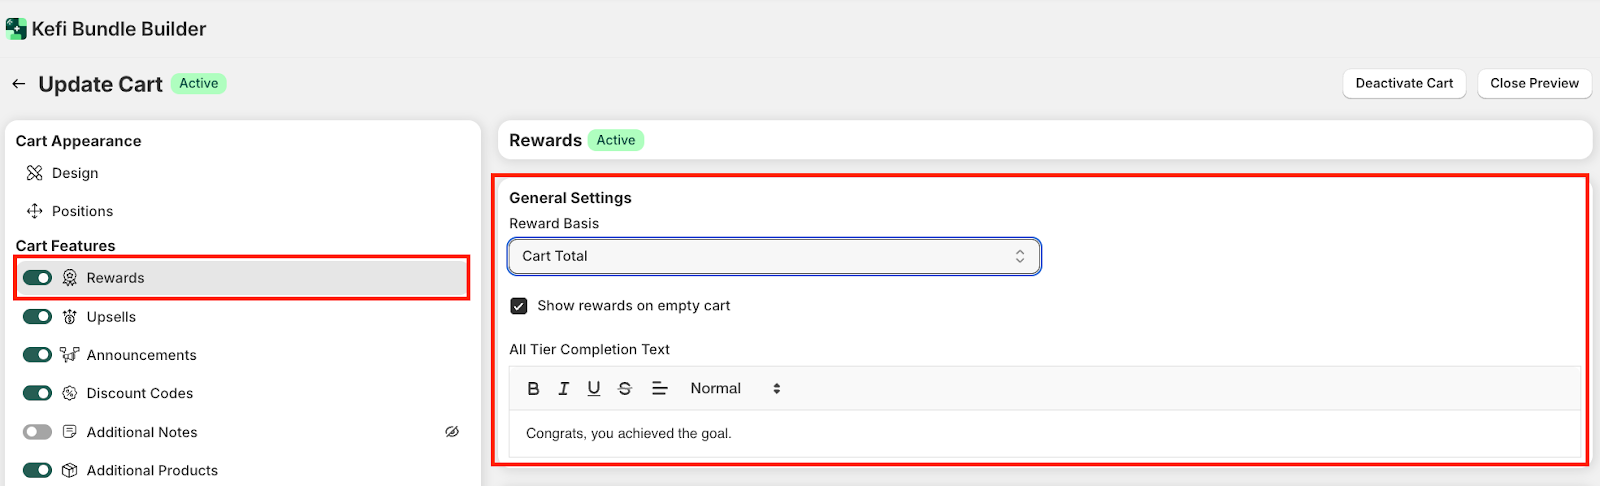1600x486 pixels.
Task: Click the back arrow beside Update Cart
Action: tap(18, 84)
